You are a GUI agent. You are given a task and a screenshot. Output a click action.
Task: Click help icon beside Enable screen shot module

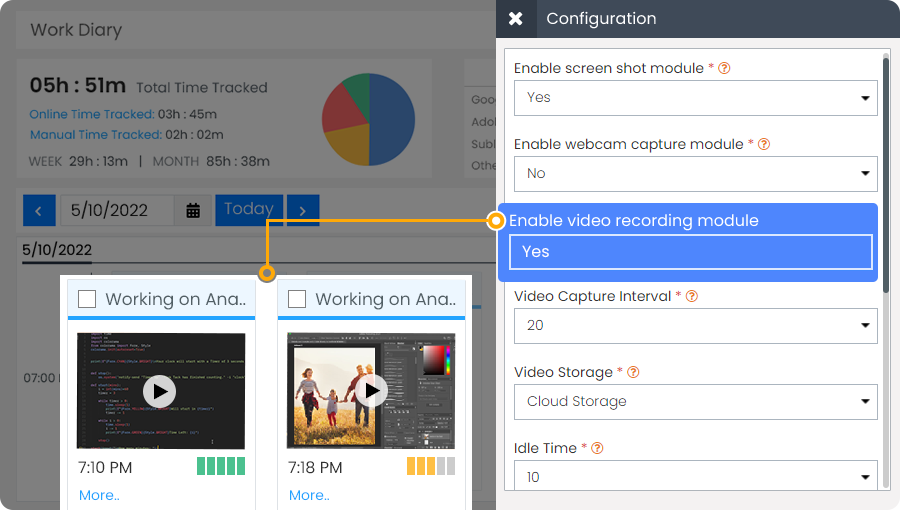[x=724, y=68]
